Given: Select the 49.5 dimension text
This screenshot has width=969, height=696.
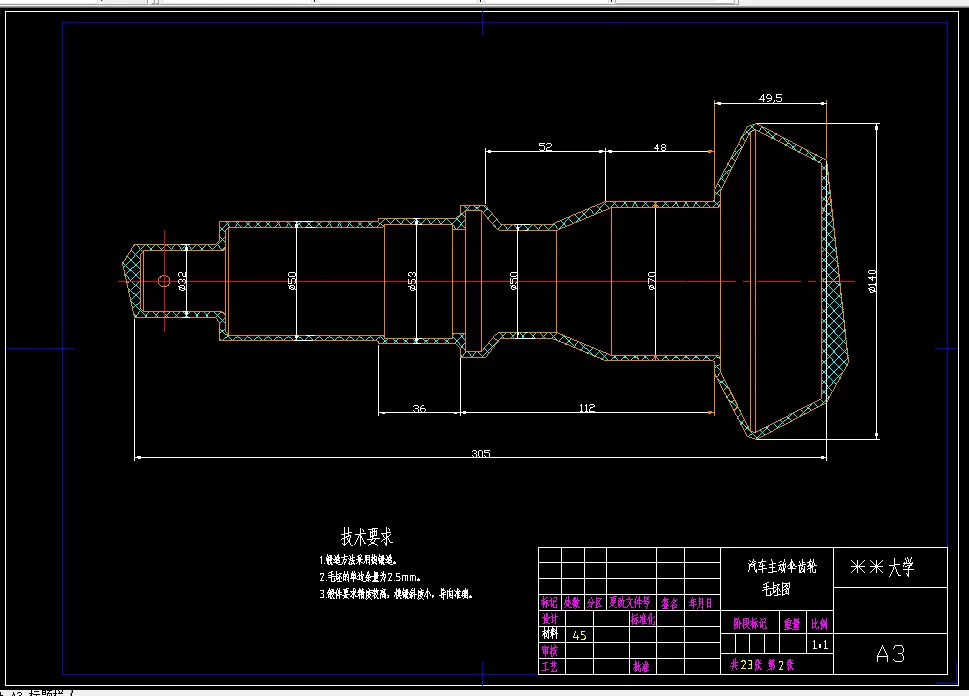Looking at the screenshot, I should click(x=770, y=98).
